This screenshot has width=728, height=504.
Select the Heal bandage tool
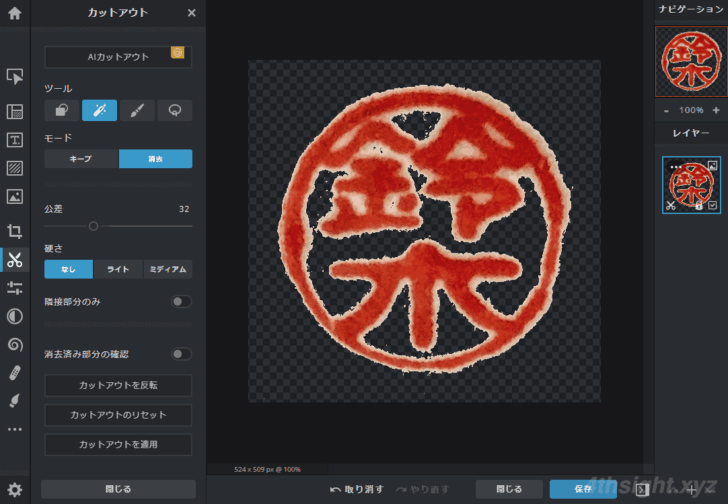tap(15, 373)
